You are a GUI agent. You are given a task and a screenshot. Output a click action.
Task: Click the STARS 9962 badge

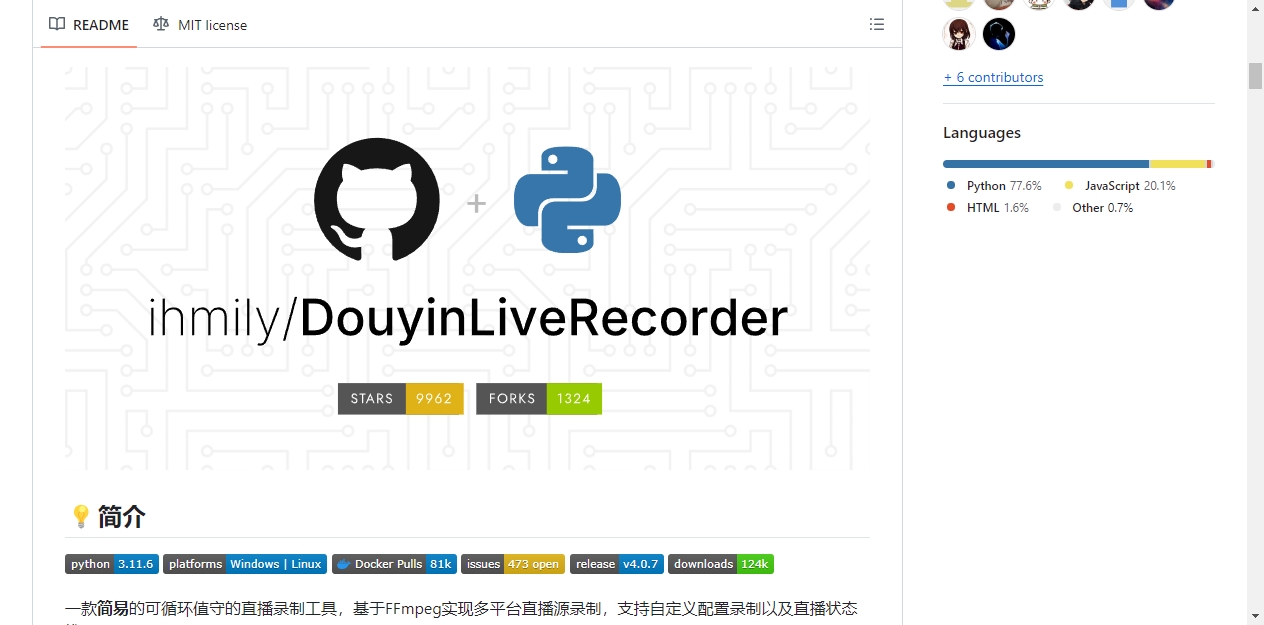401,398
